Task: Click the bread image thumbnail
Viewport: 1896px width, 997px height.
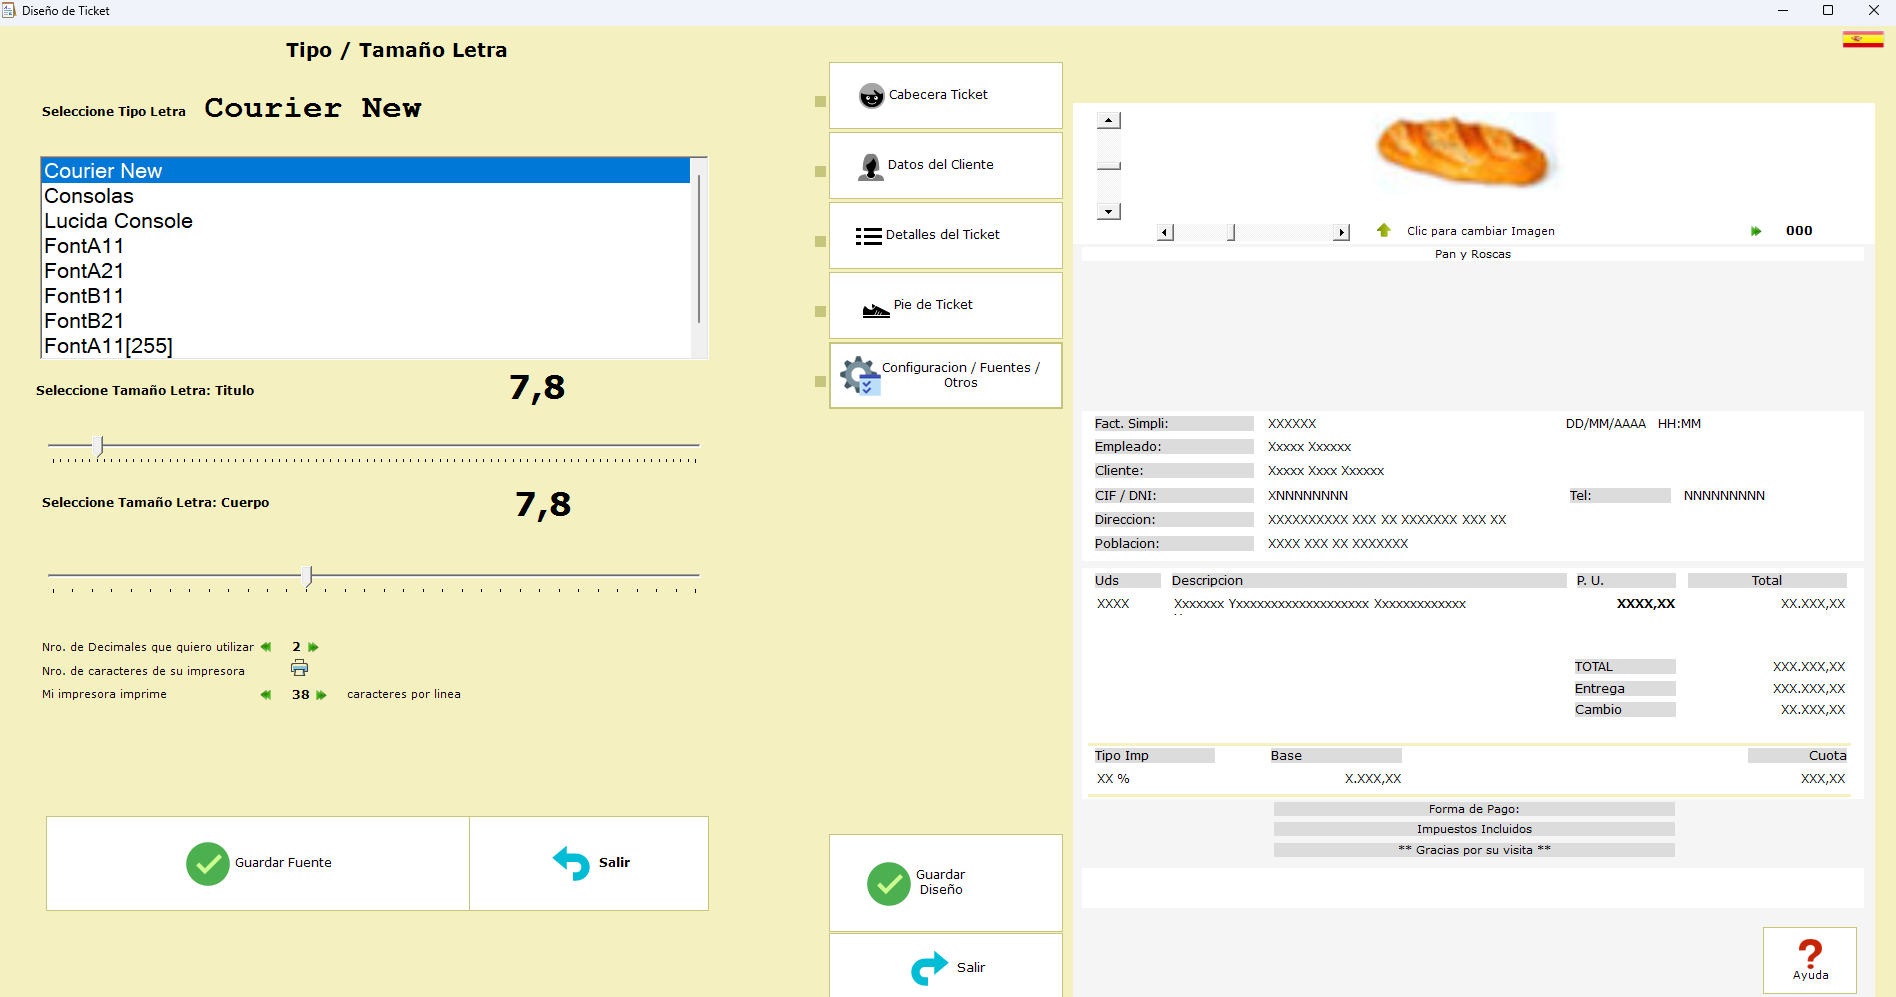Action: (1464, 152)
